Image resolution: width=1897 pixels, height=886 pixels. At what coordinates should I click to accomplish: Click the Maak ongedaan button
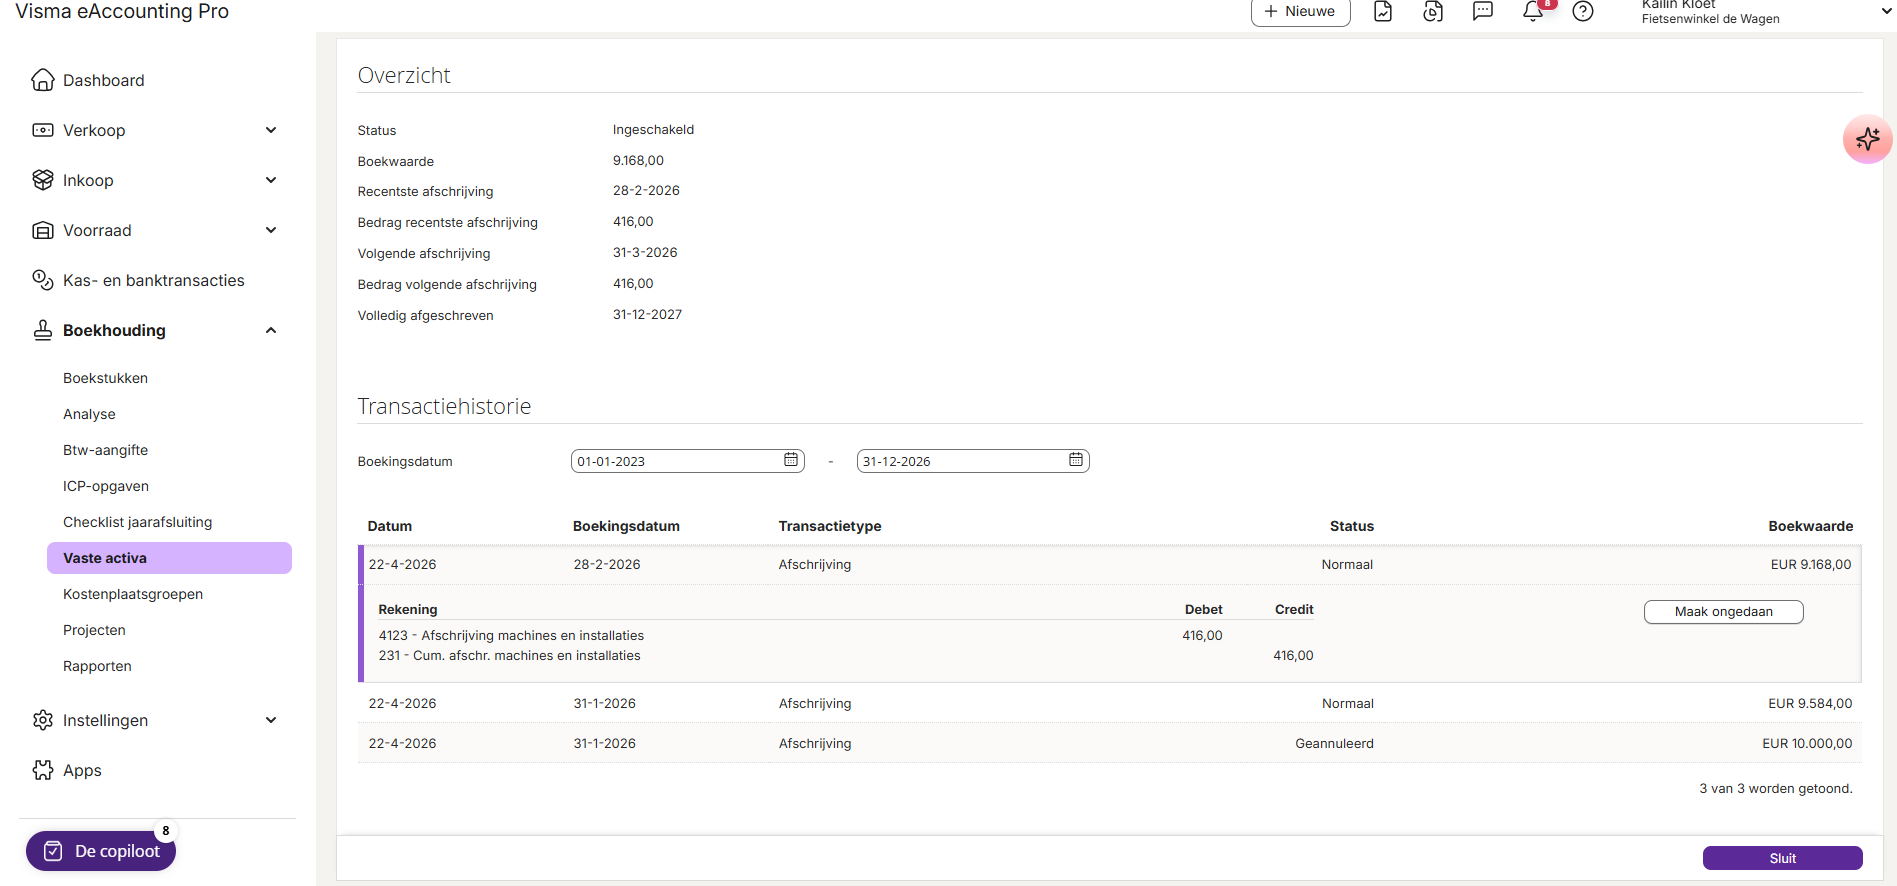[x=1723, y=612]
